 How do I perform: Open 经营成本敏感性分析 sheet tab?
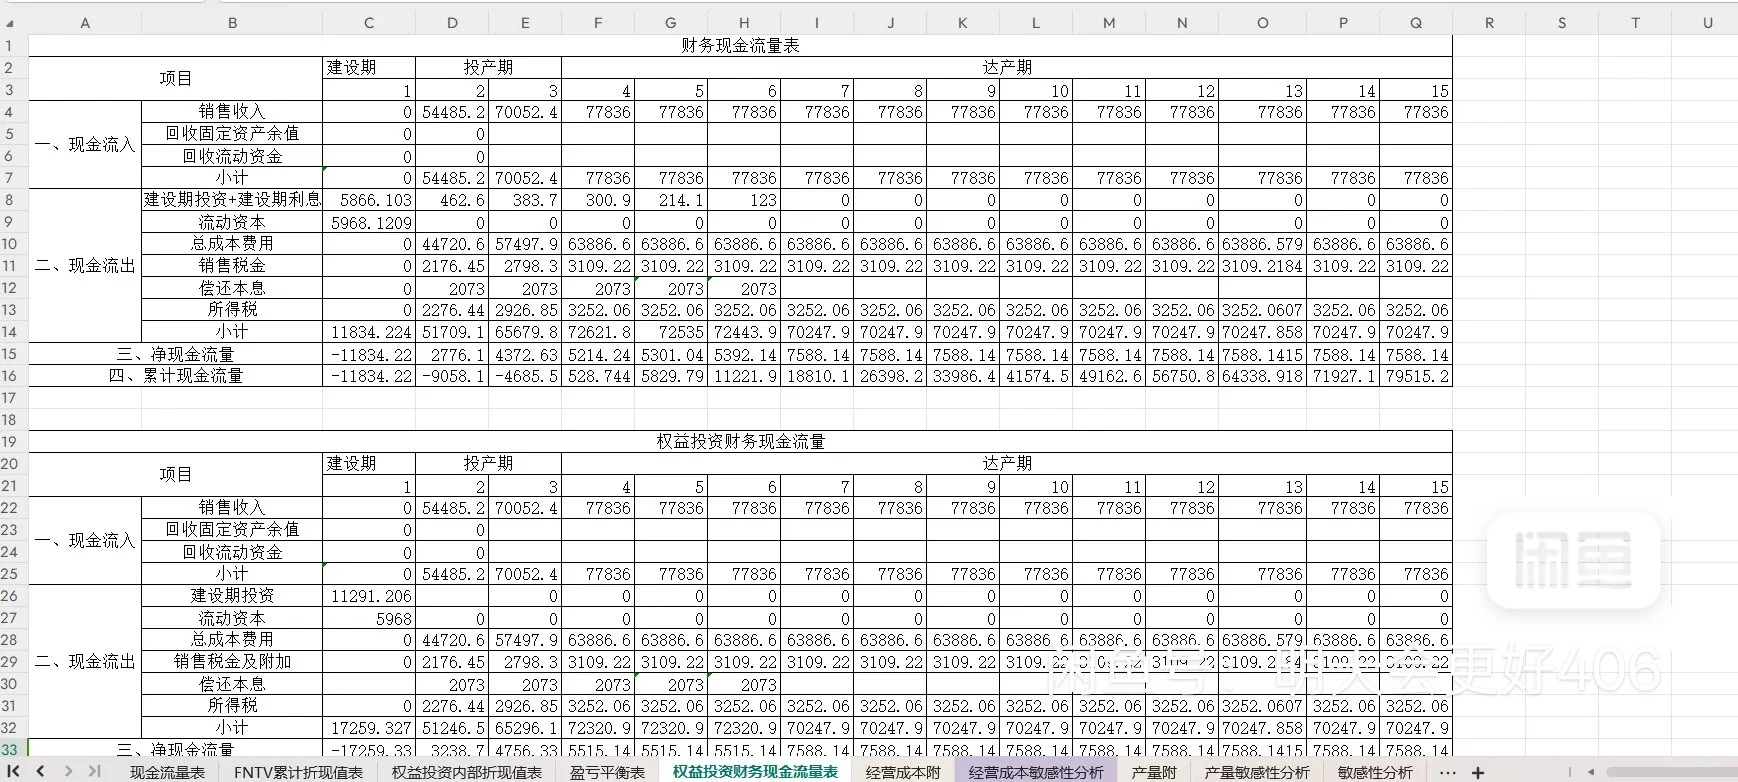[x=1036, y=772]
